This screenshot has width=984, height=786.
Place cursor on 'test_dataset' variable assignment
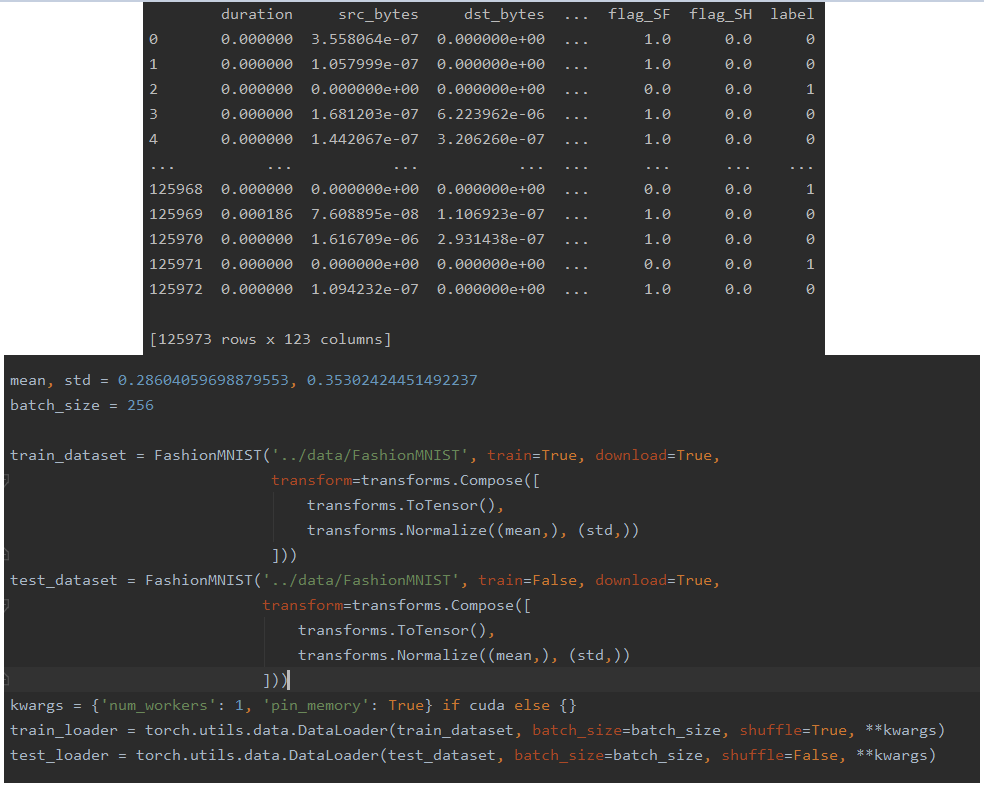click(63, 581)
